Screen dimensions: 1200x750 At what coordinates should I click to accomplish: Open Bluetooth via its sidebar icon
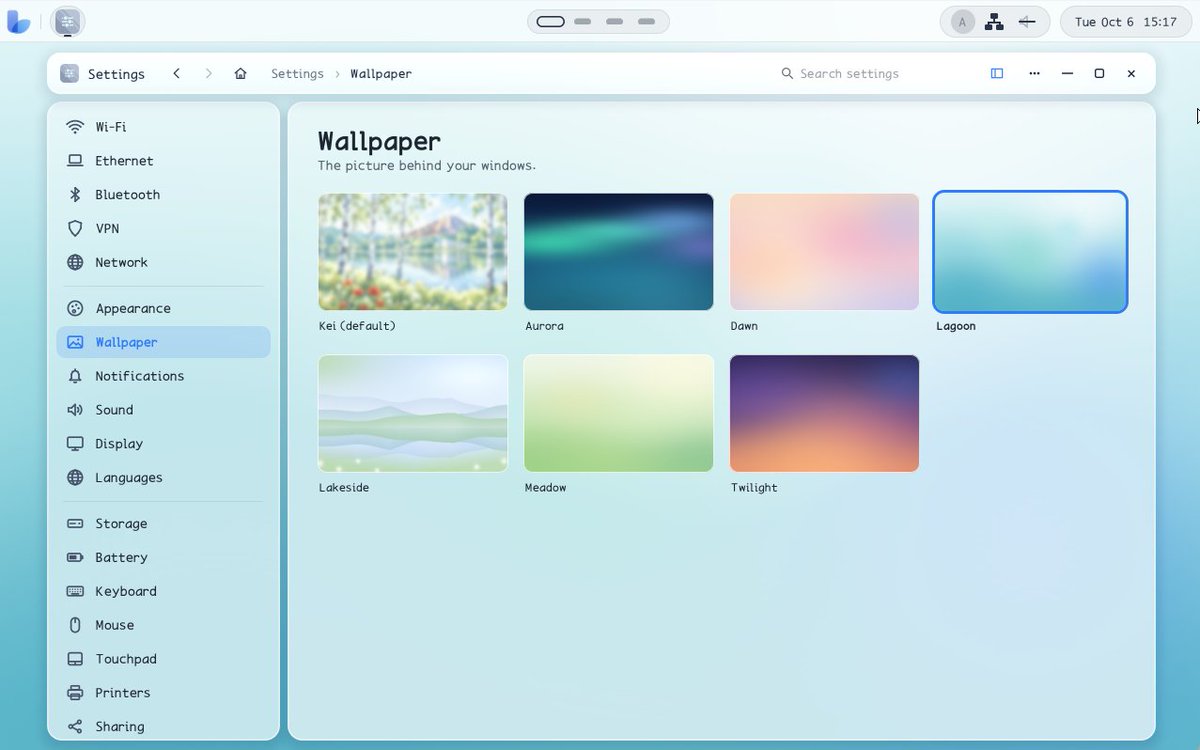(75, 195)
